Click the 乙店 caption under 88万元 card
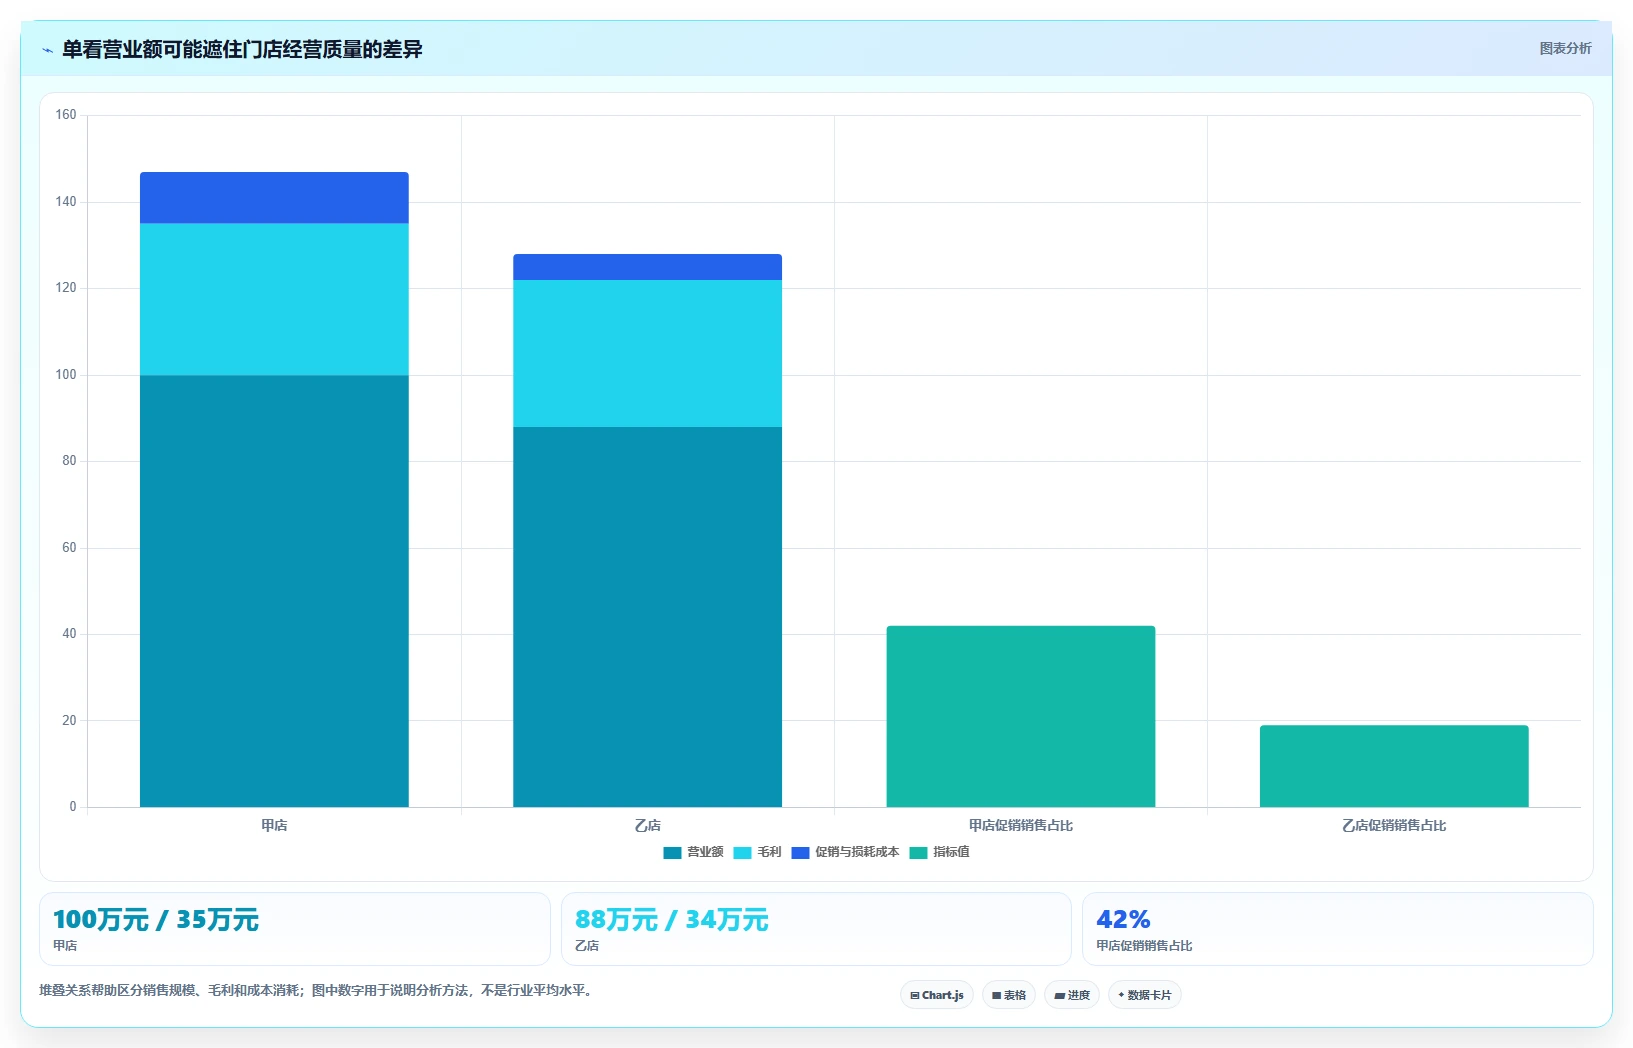This screenshot has width=1633, height=1048. point(587,946)
